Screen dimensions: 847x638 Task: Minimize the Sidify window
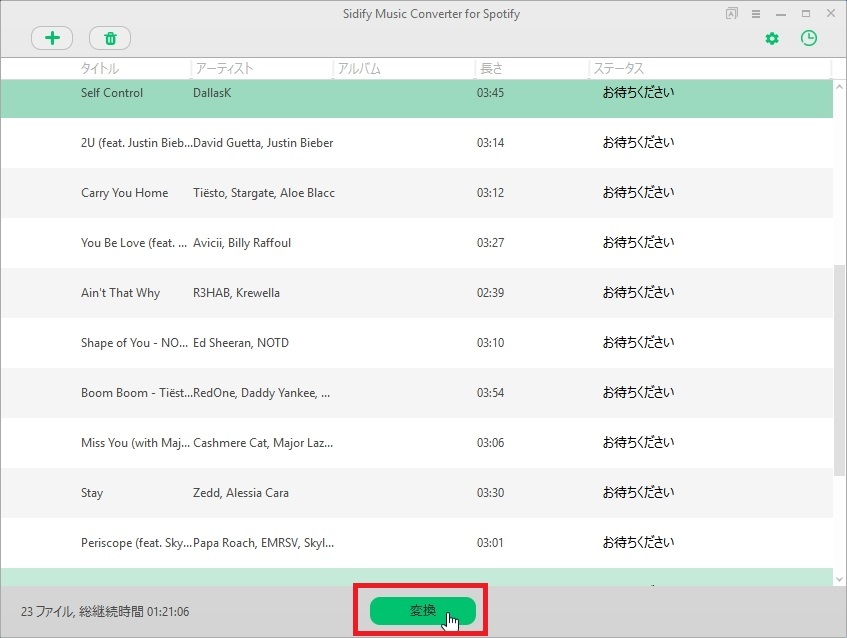[781, 14]
